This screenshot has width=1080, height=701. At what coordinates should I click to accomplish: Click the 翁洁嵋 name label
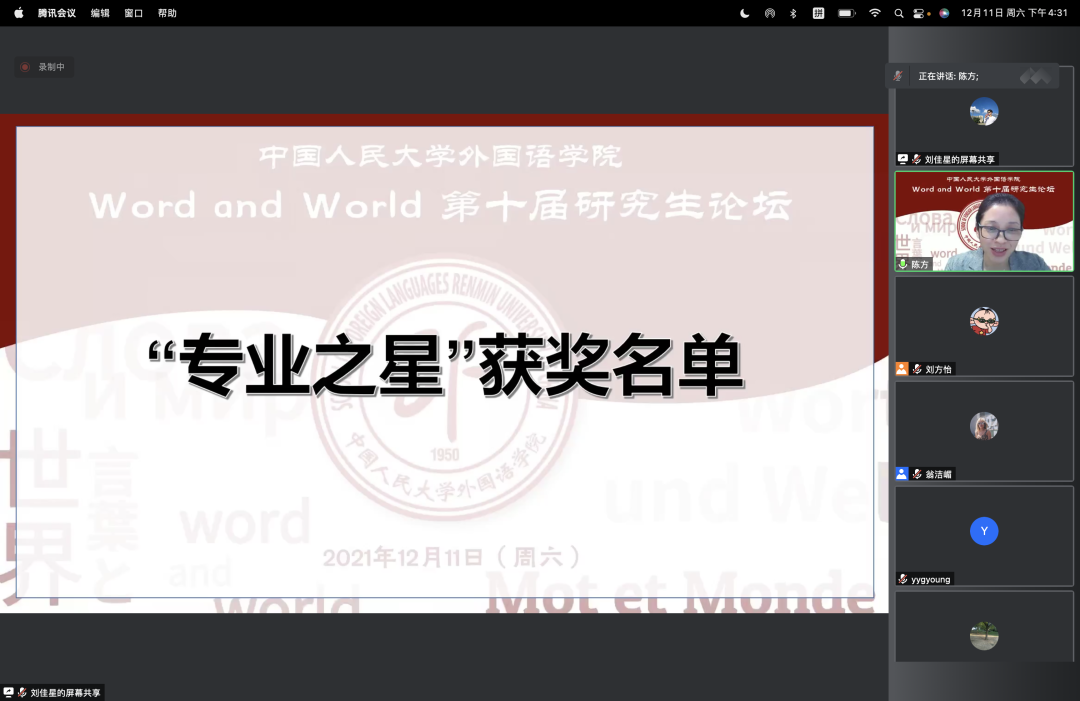pyautogui.click(x=938, y=474)
